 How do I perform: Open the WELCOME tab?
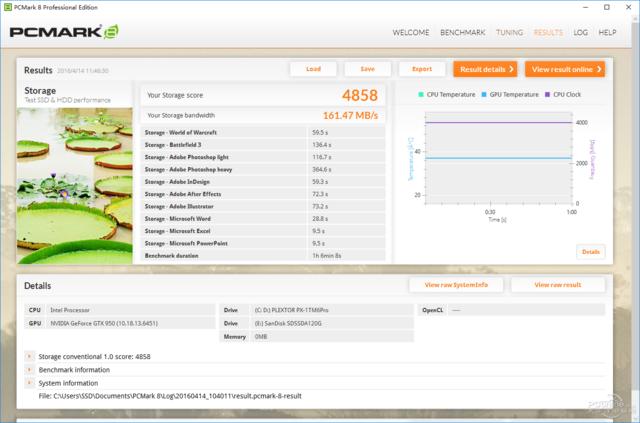coord(411,33)
